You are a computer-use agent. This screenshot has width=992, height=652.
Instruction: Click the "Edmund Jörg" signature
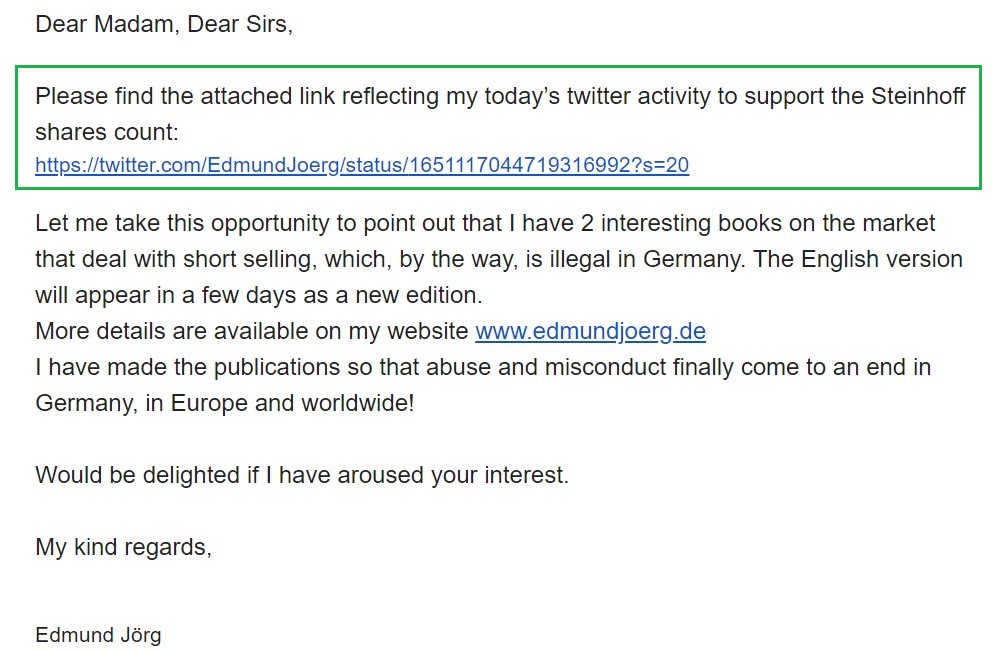pyautogui.click(x=98, y=635)
